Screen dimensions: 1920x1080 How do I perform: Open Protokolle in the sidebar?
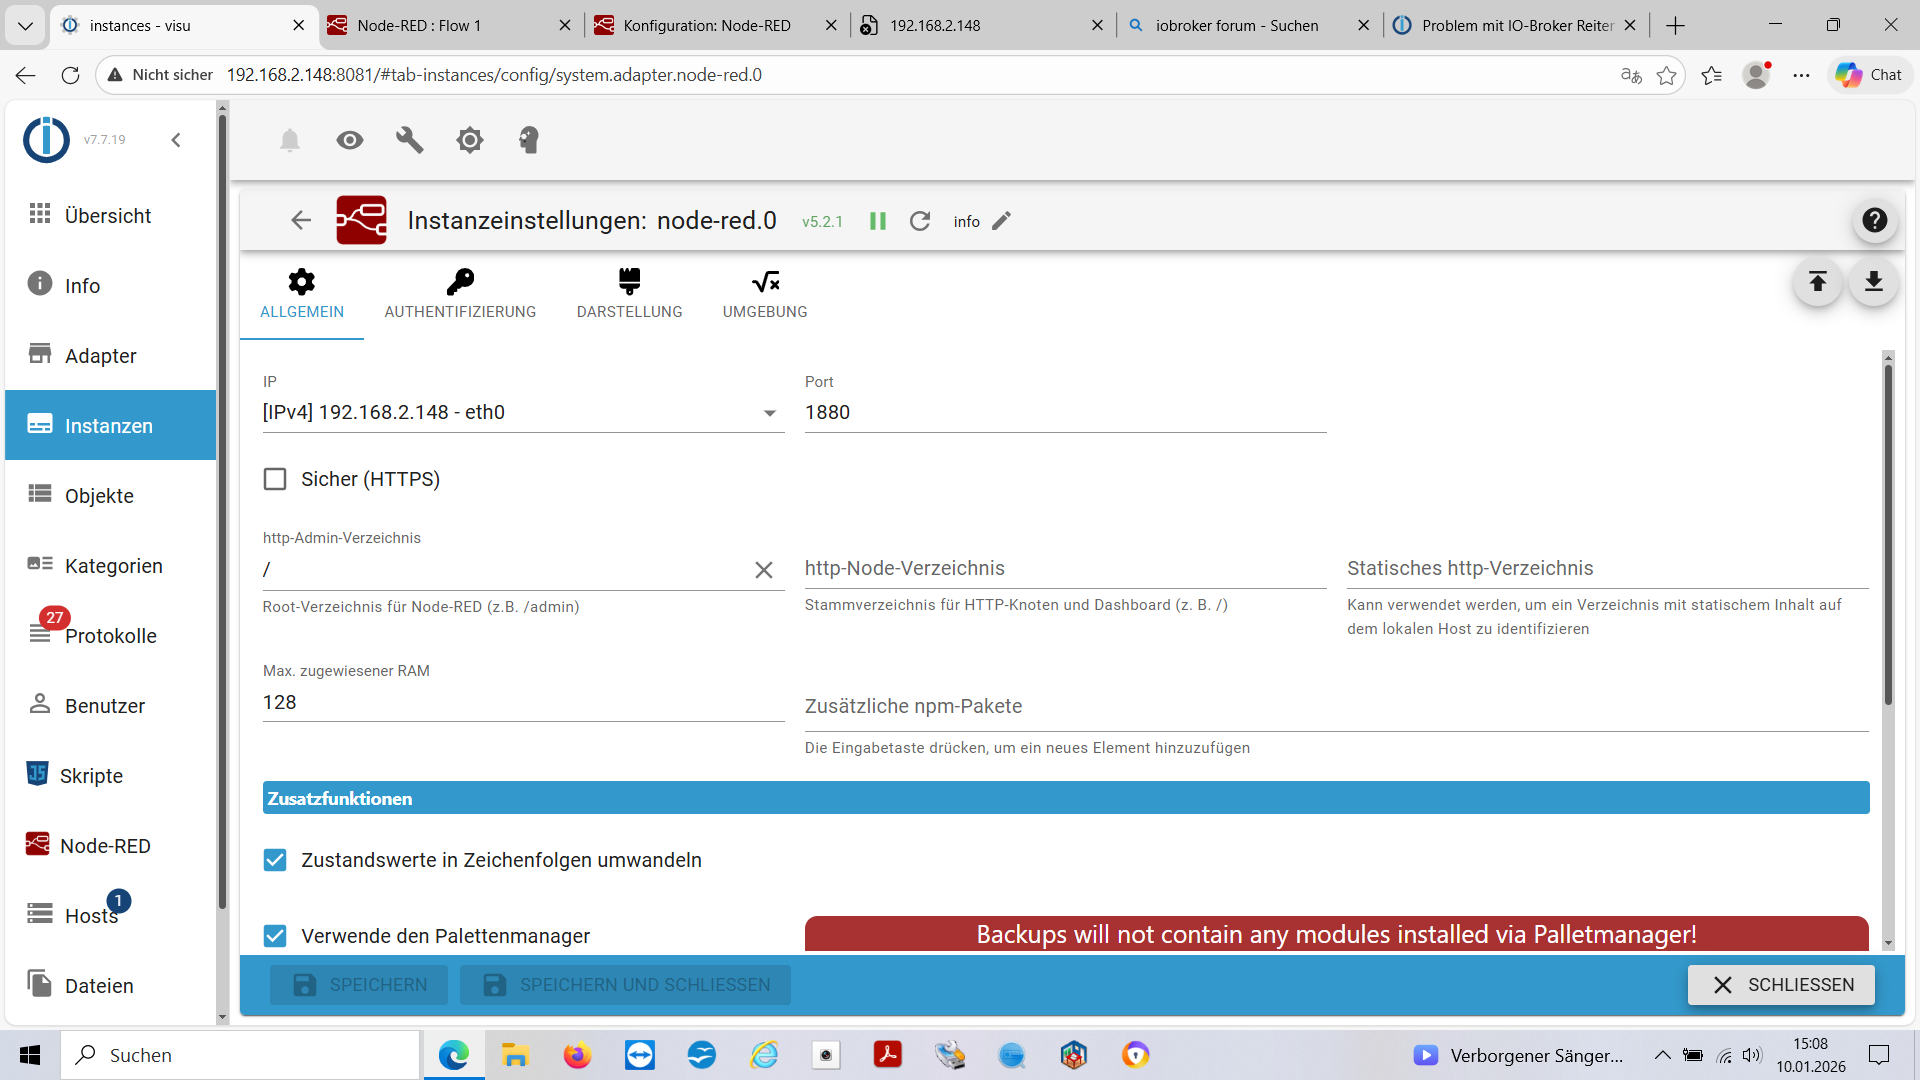(x=110, y=636)
